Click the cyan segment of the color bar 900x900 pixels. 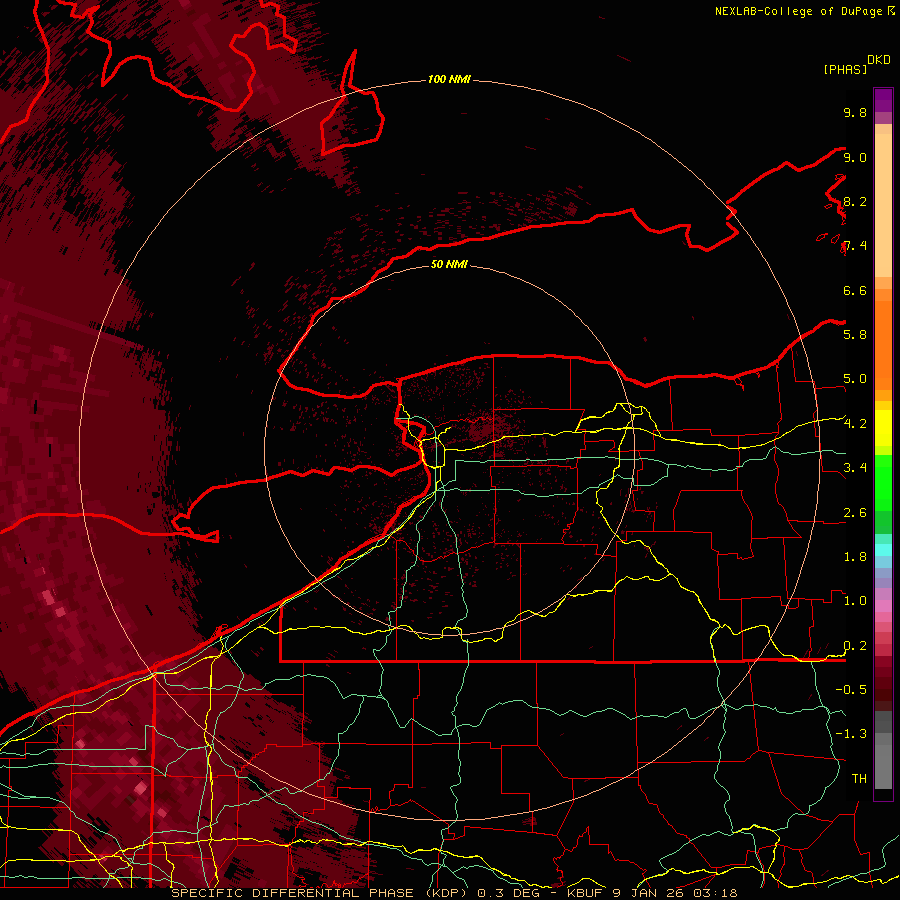883,550
